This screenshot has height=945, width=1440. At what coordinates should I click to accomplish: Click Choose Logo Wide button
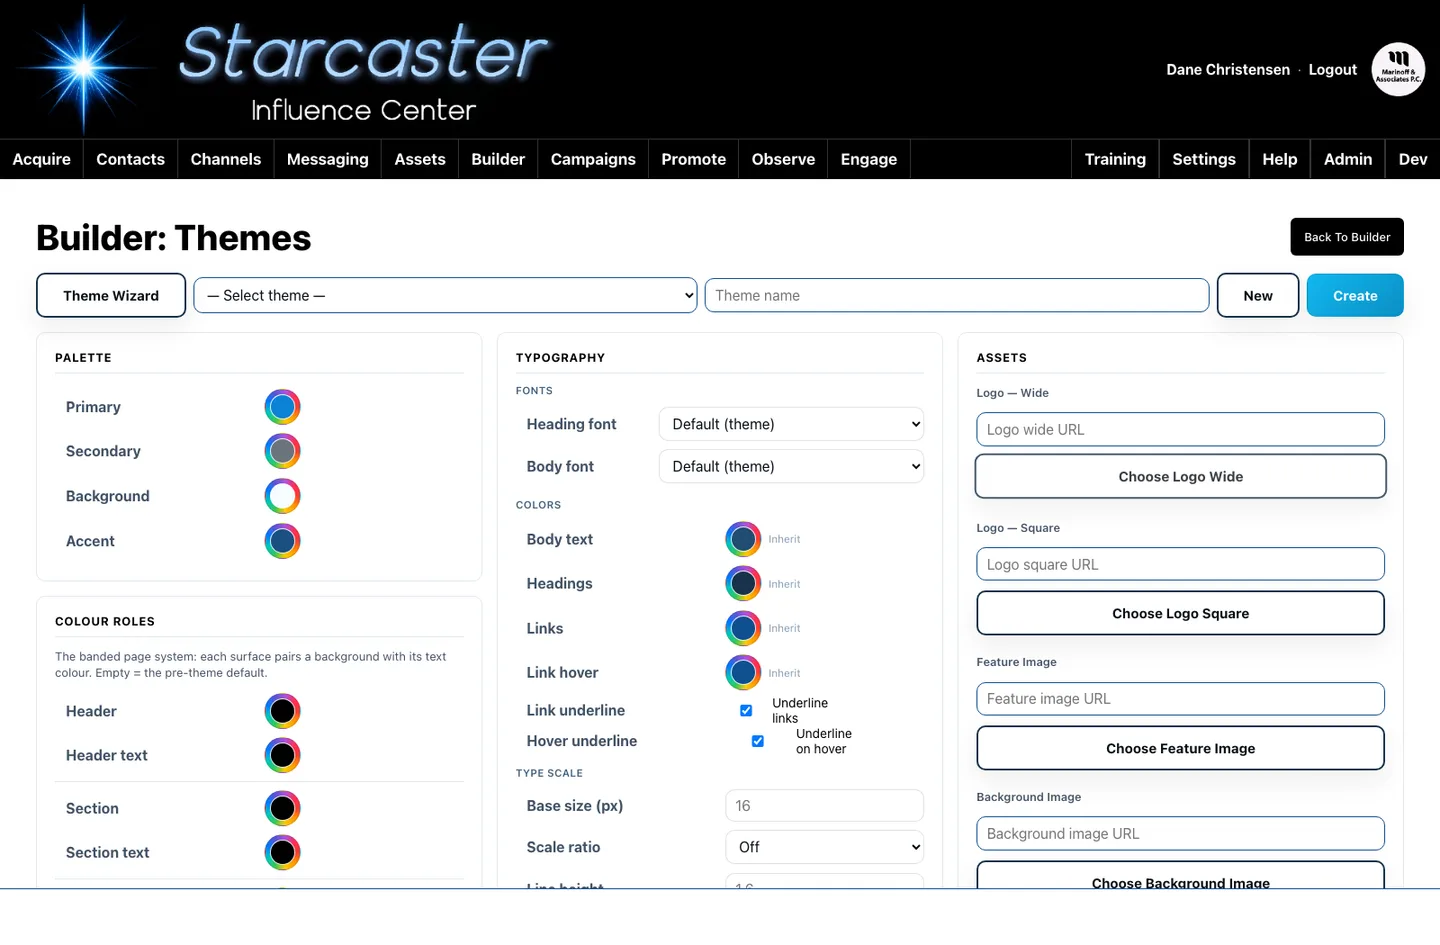point(1181,477)
